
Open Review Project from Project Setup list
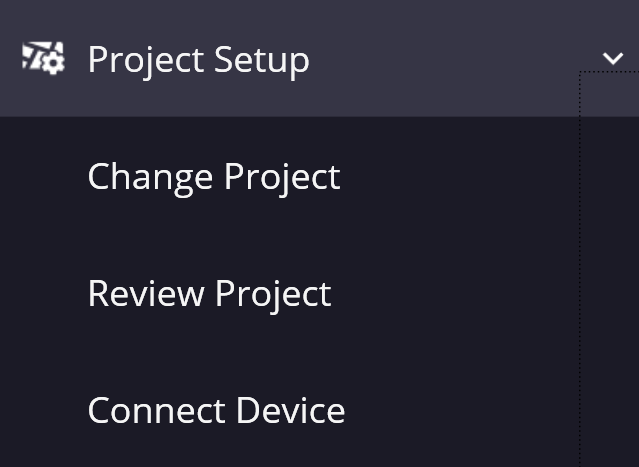coord(209,294)
